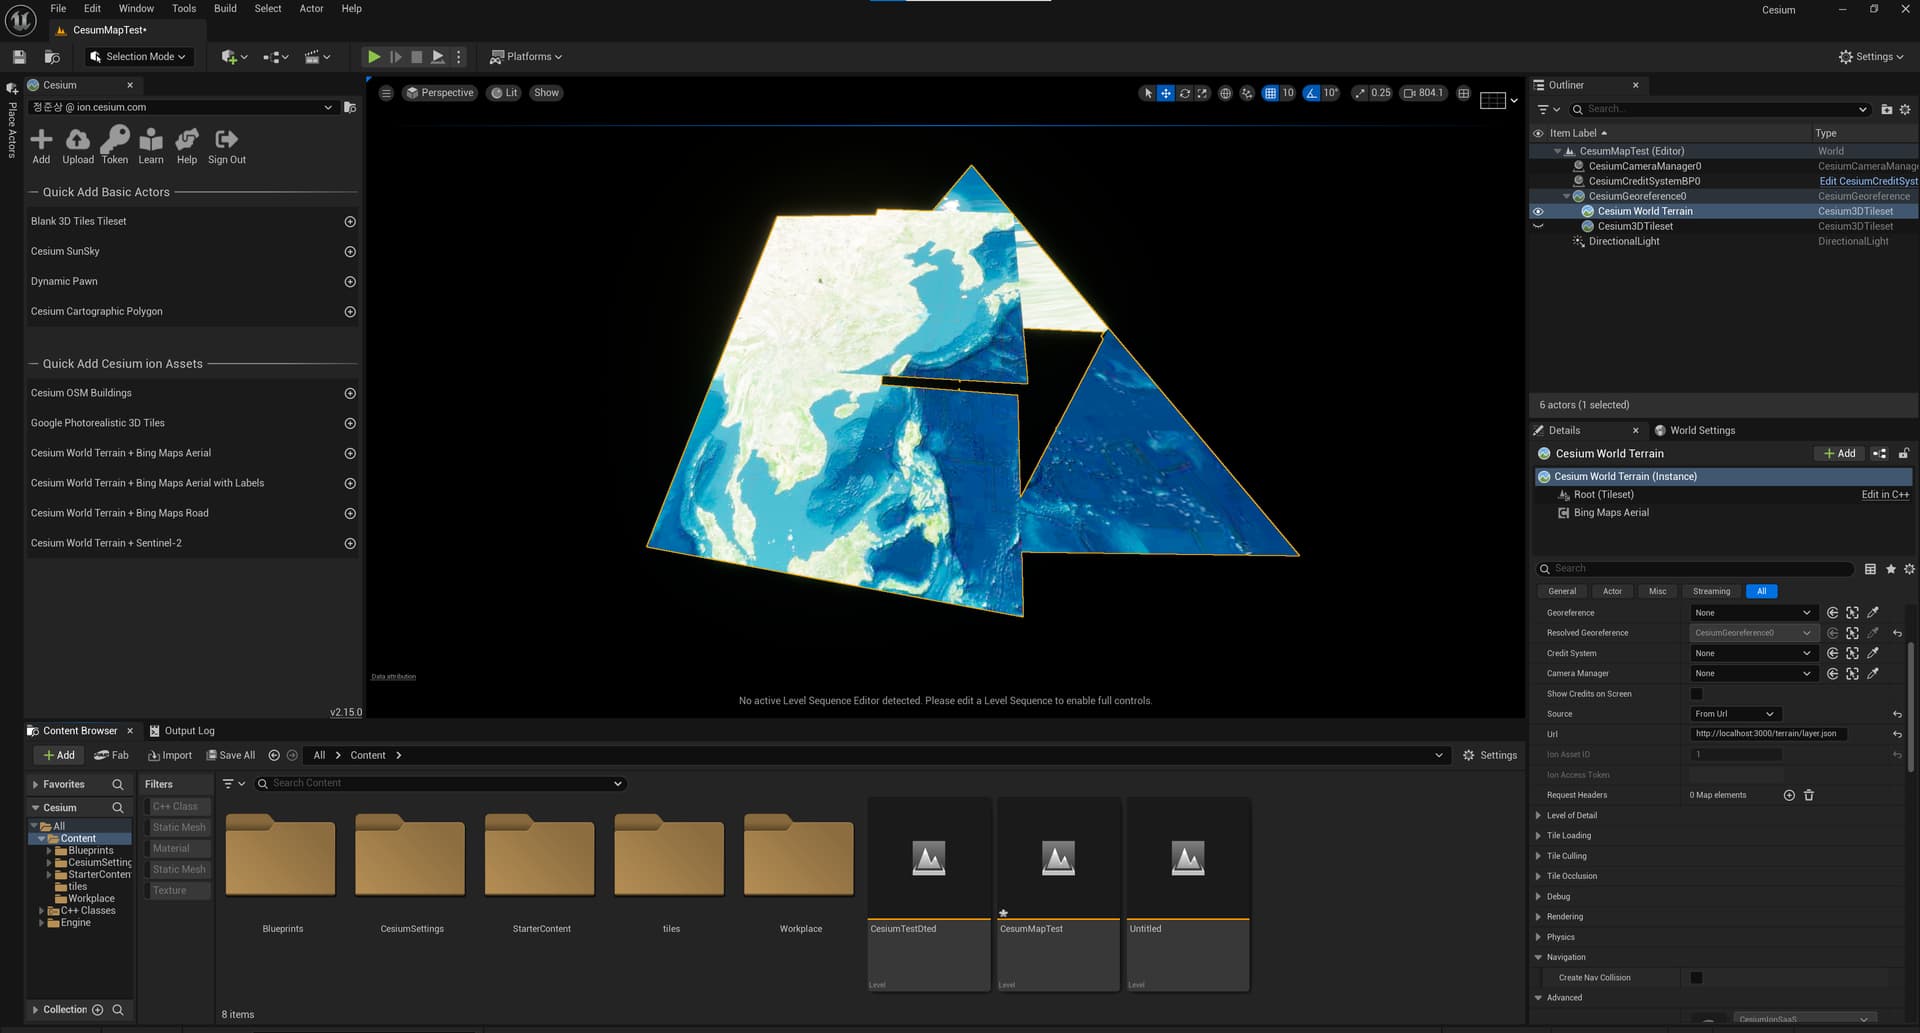Click Search Content field
Screen dimensions: 1920x1033
pyautogui.click(x=441, y=784)
